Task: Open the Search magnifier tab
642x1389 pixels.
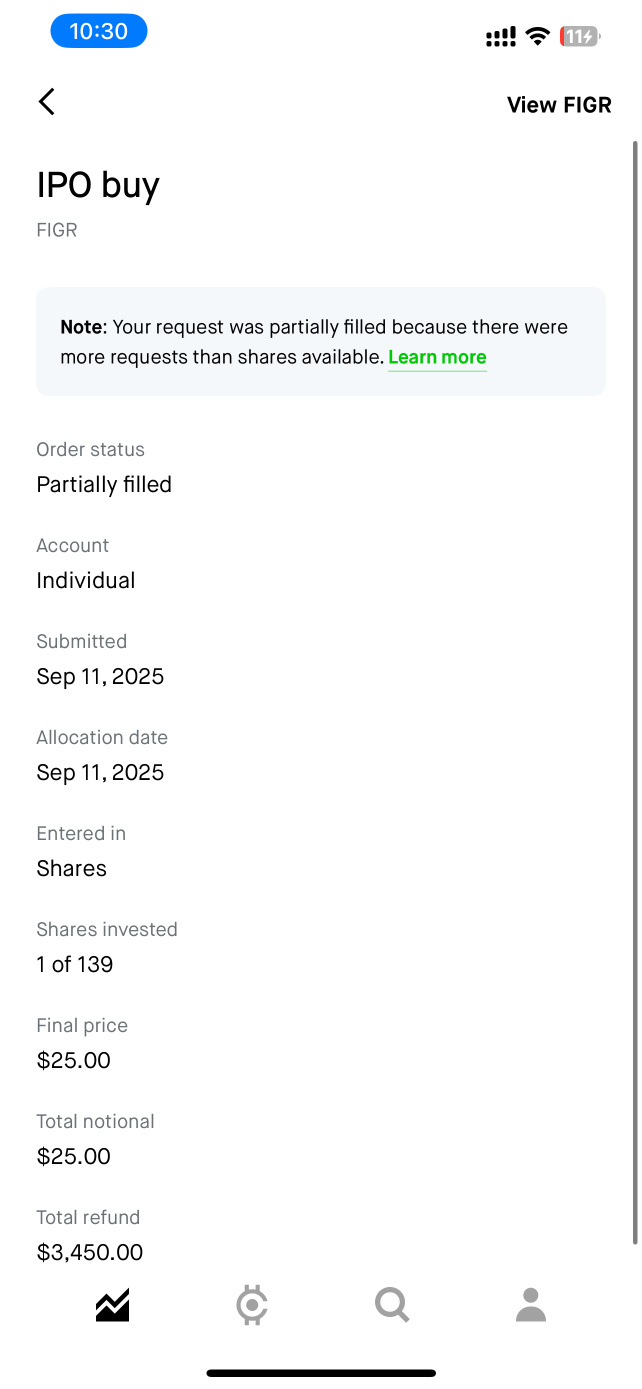Action: click(391, 1305)
